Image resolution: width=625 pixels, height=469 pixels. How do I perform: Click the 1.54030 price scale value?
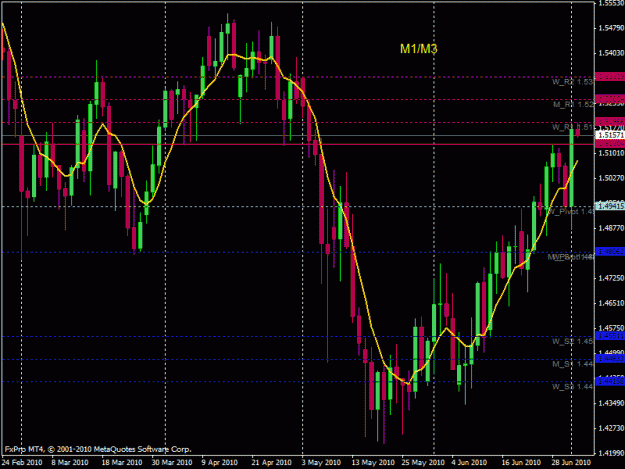pos(611,53)
